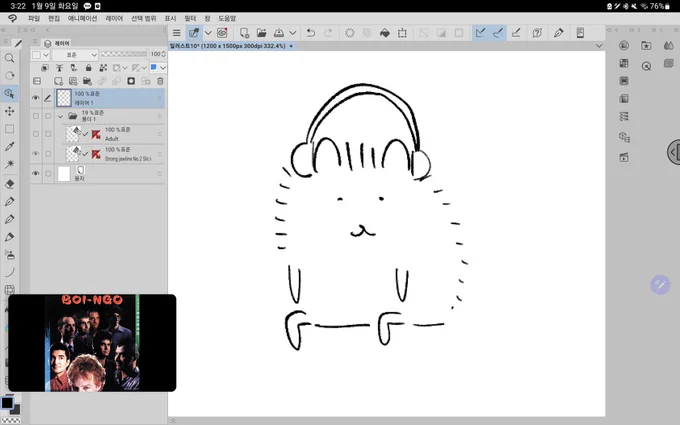The height and width of the screenshot is (425, 680).
Task: Open dropdown arrow beside the Clip Studio icon
Action: pyautogui.click(x=208, y=33)
